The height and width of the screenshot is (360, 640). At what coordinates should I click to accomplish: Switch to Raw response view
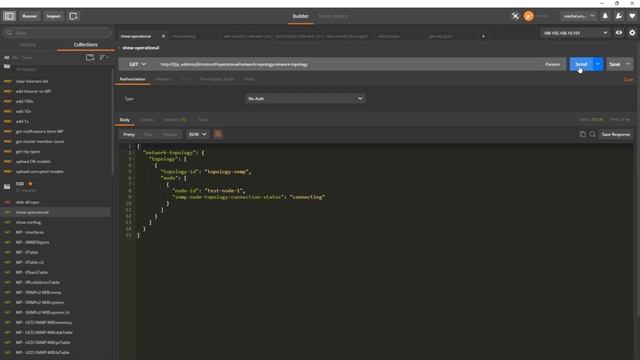148,134
